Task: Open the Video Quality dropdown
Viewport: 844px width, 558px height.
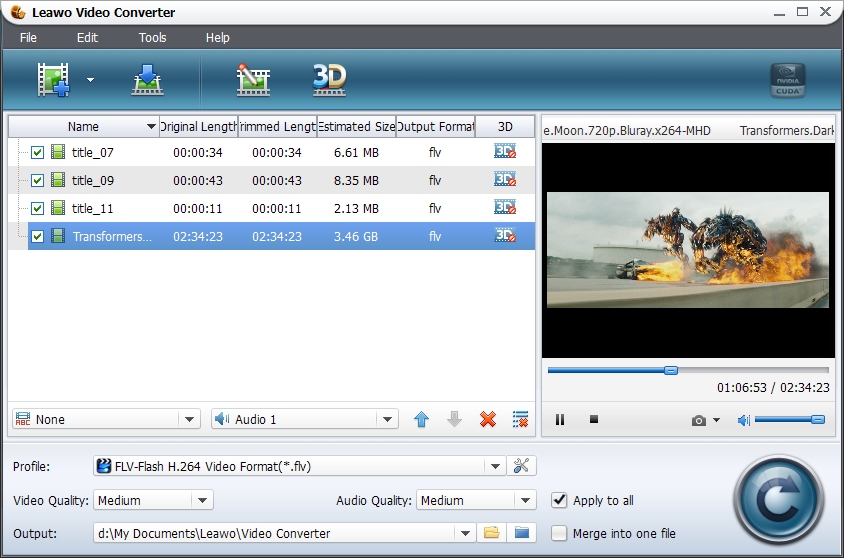Action: [153, 500]
